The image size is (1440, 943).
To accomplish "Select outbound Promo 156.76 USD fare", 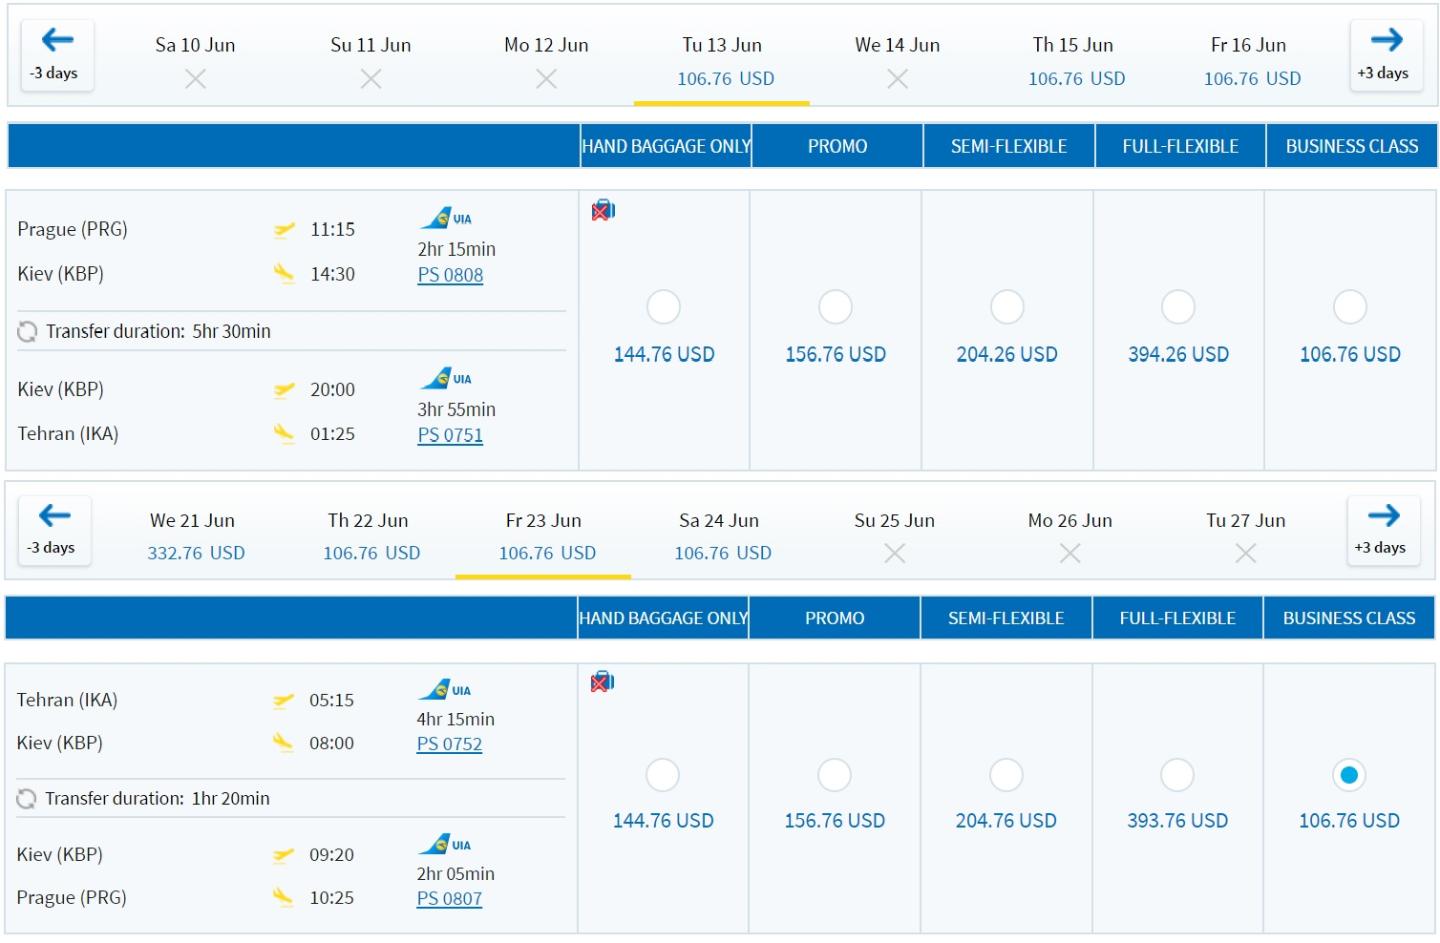I will click(x=835, y=307).
